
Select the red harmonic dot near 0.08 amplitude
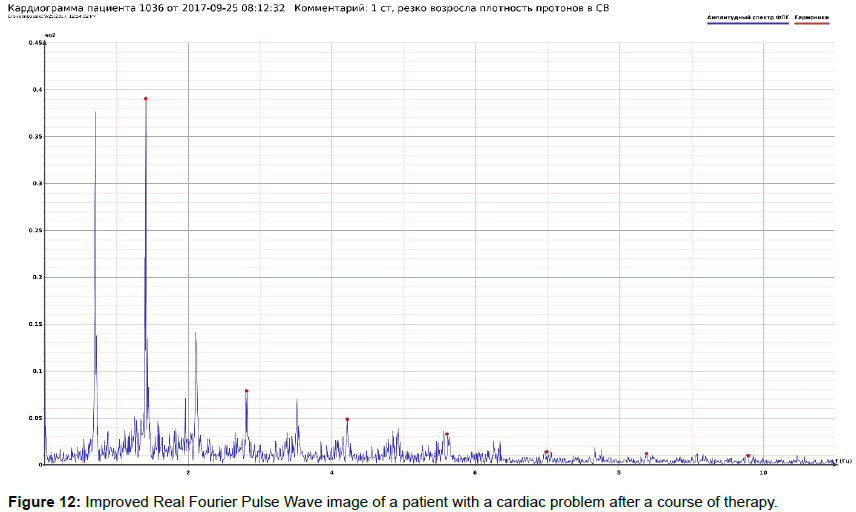point(246,391)
